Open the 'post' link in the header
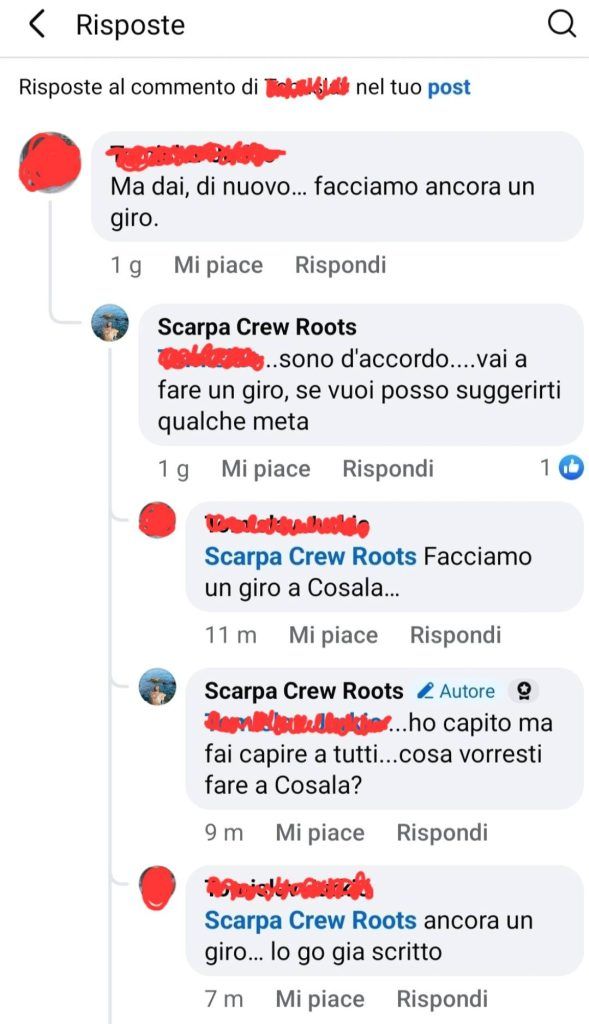Viewport: 589px width, 1024px height. 449,88
